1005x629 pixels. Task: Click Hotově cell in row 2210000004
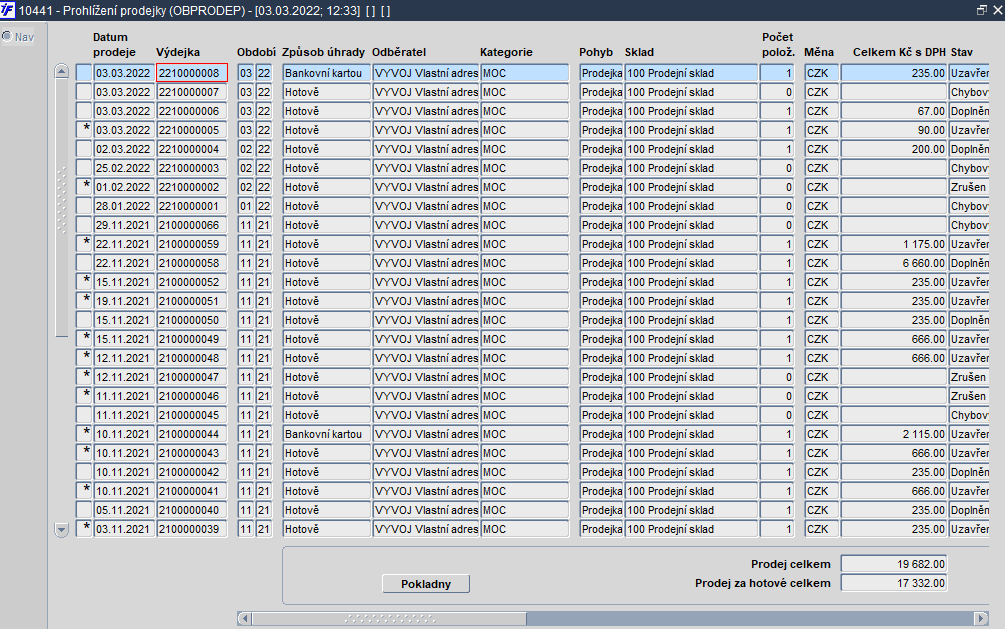tap(326, 149)
